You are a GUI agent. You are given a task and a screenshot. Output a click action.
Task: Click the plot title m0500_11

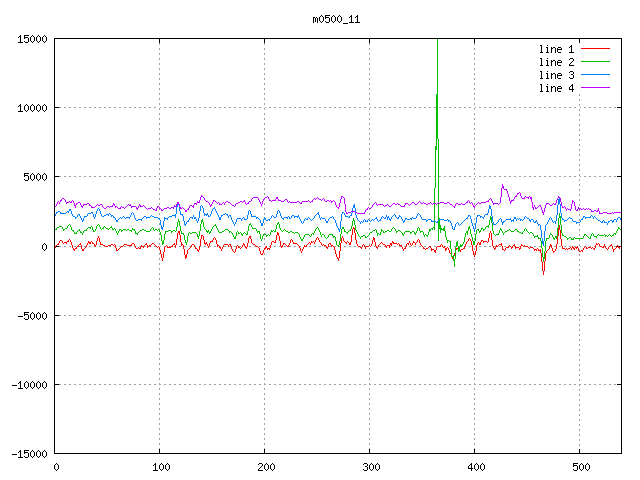click(x=336, y=19)
